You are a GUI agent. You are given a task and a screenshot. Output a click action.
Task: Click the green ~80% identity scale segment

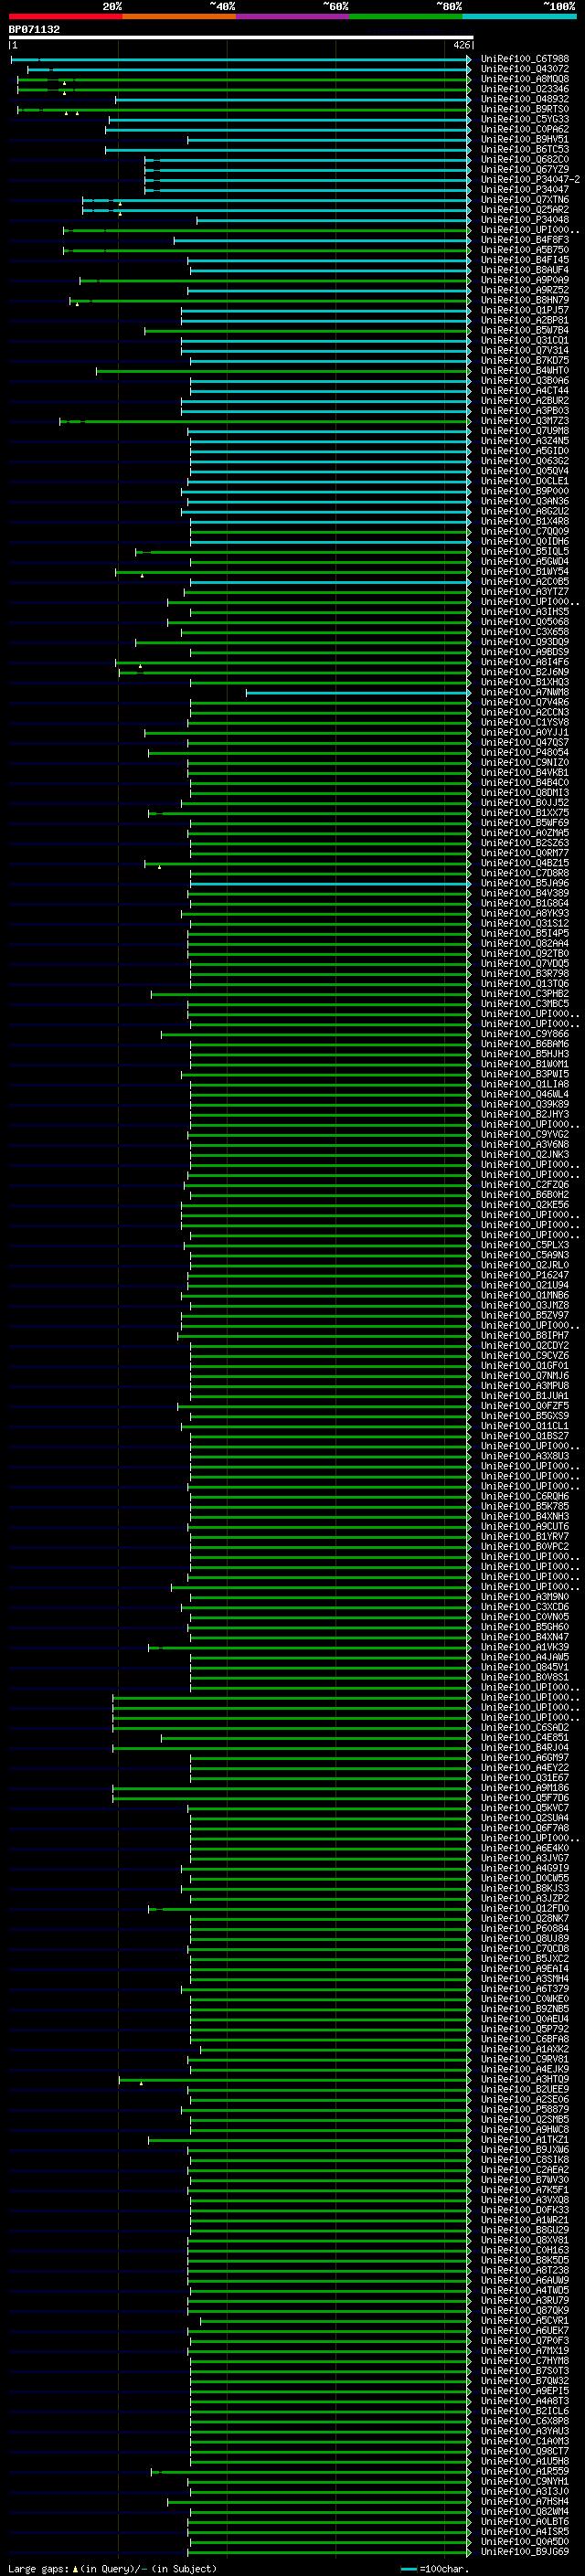pyautogui.click(x=406, y=16)
